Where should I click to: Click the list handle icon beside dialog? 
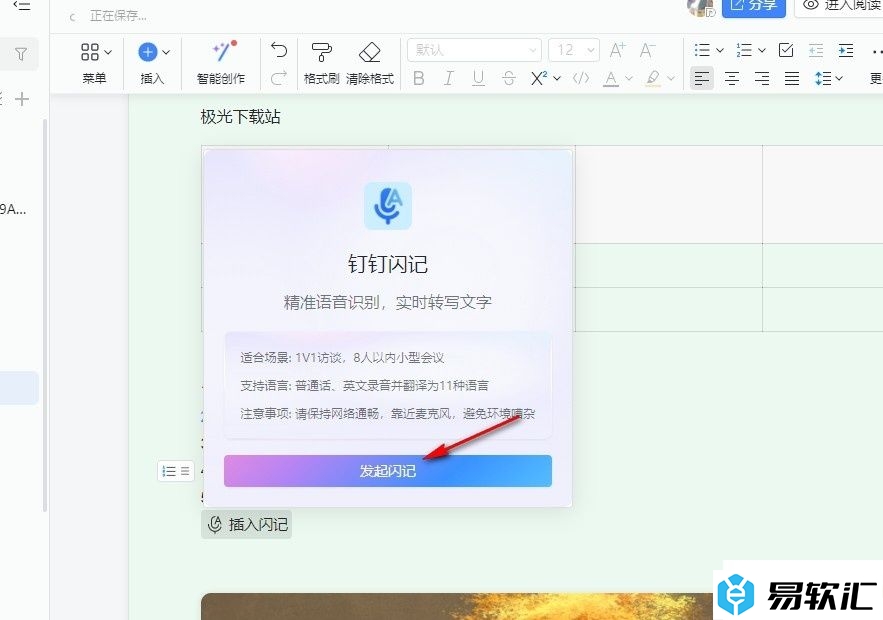point(176,471)
